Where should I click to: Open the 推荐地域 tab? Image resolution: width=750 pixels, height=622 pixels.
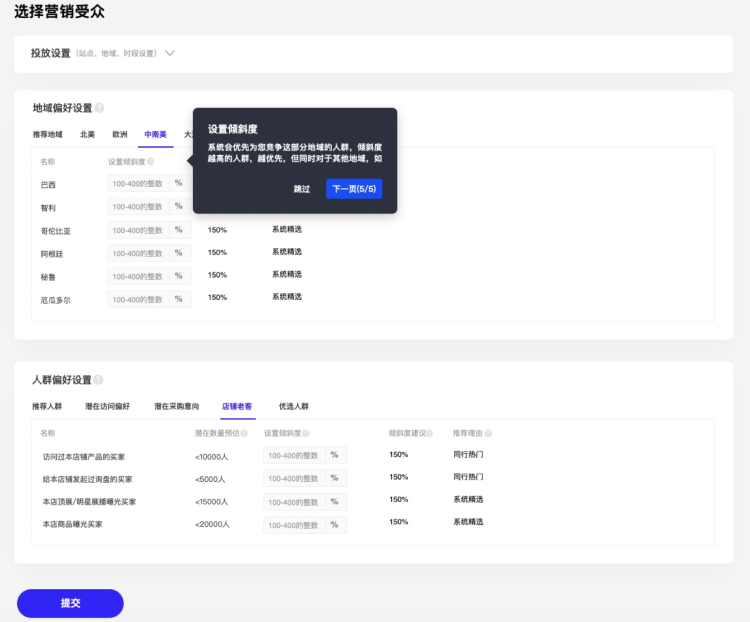47,134
